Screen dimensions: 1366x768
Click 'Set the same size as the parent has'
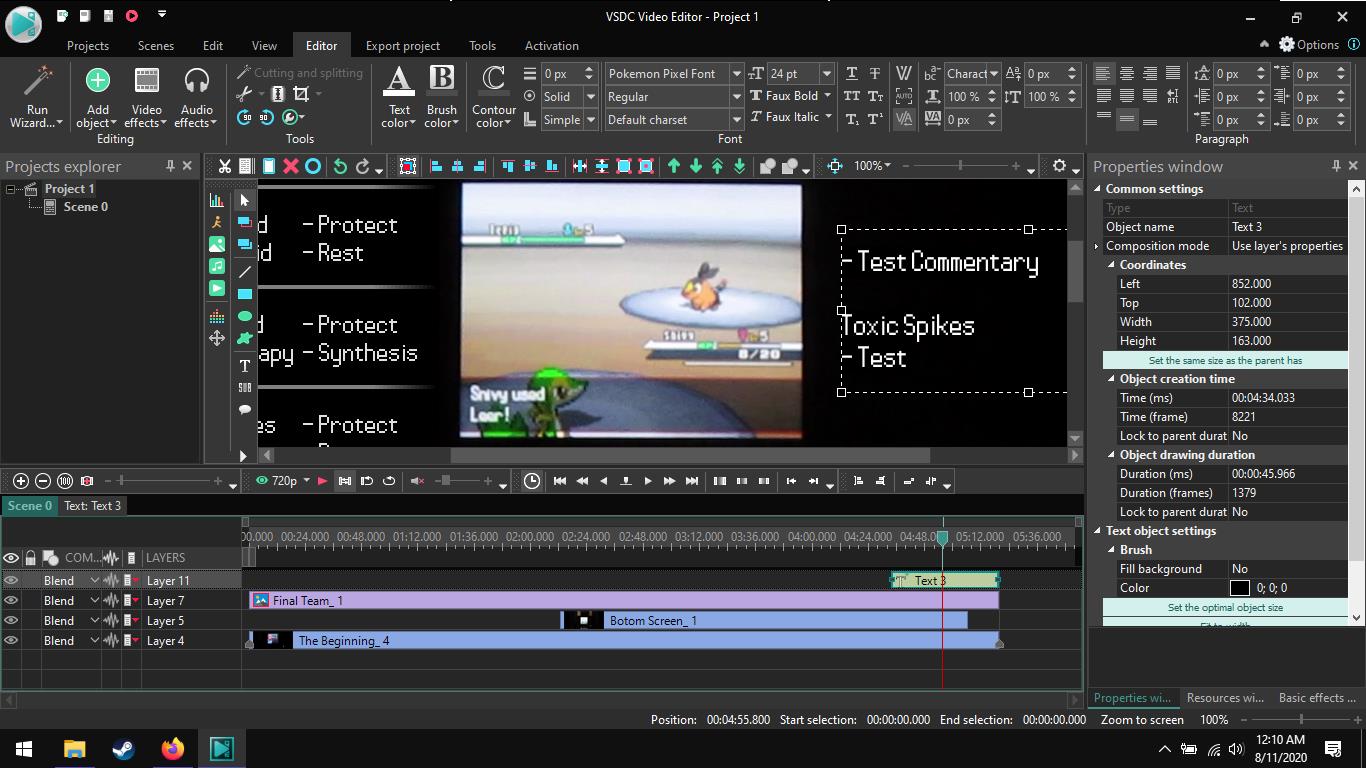pyautogui.click(x=1225, y=360)
